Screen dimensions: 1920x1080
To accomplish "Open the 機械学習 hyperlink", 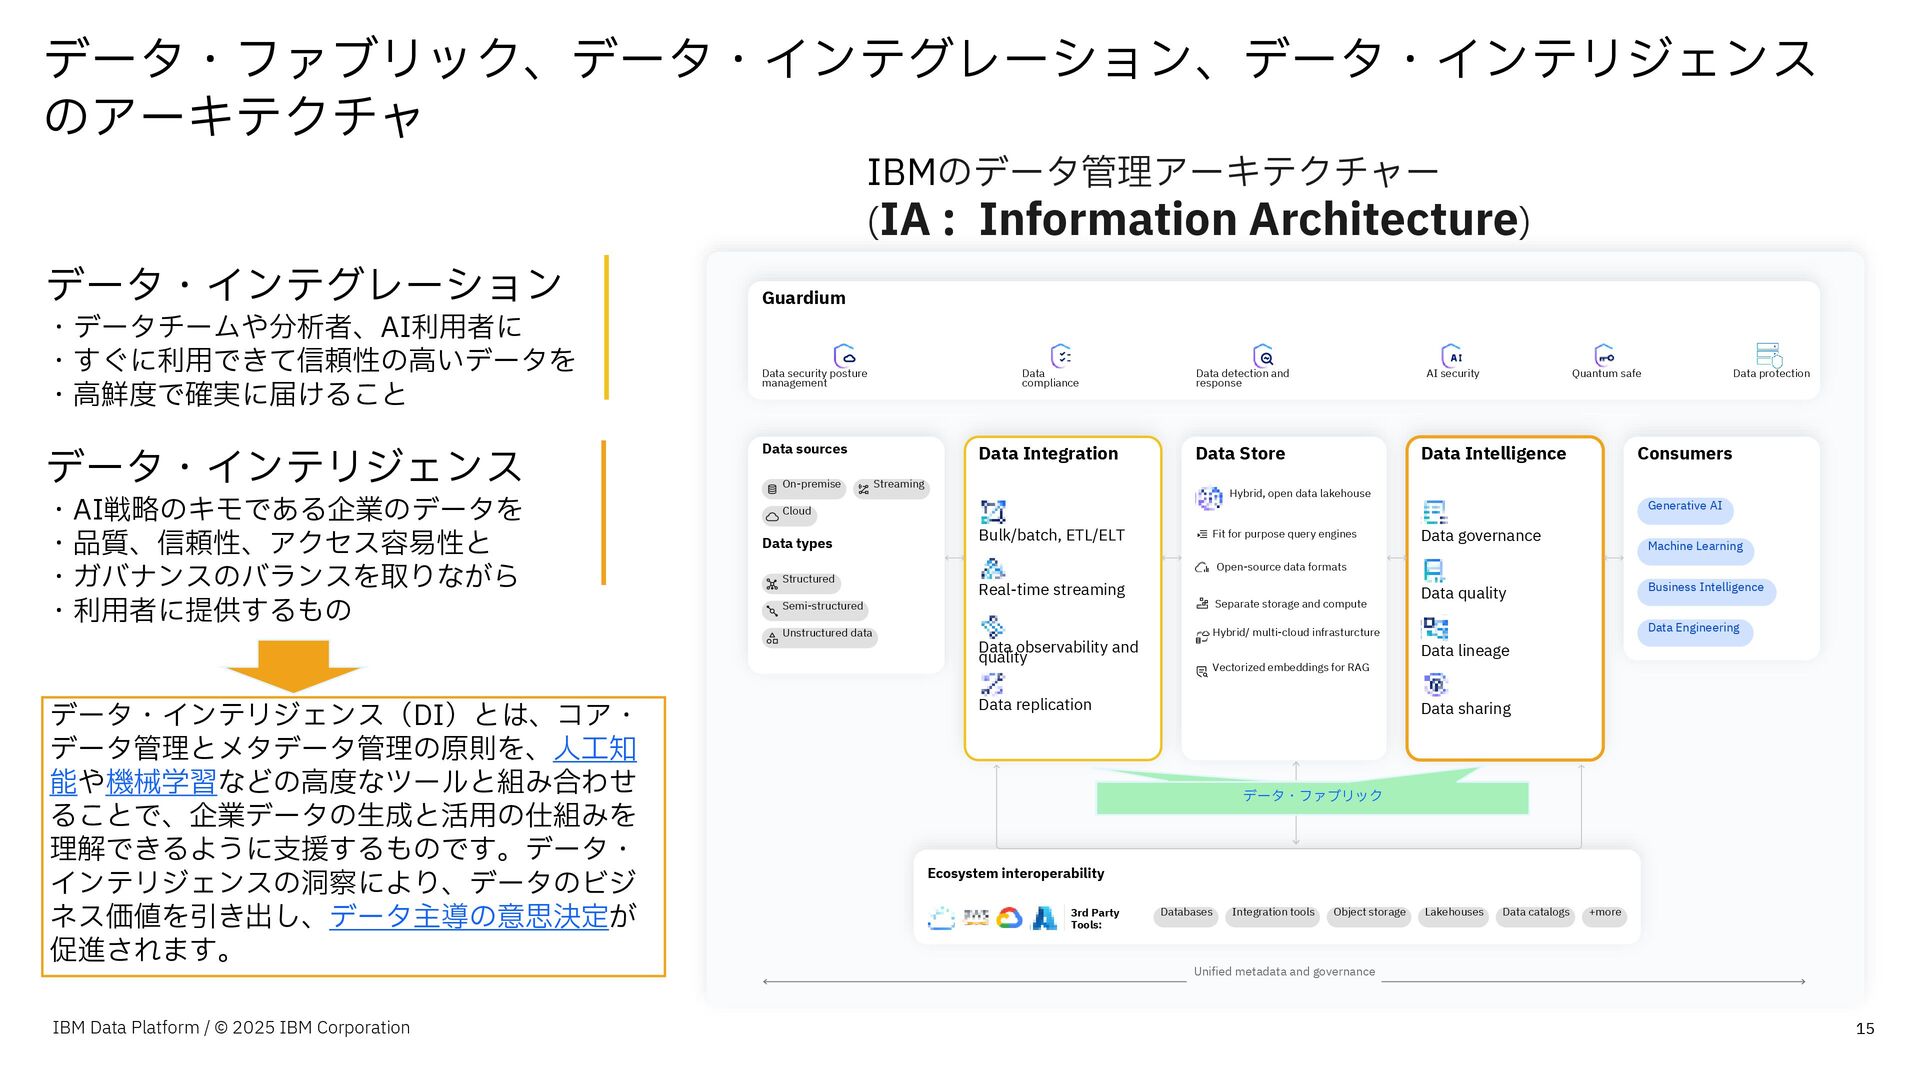I will pyautogui.click(x=161, y=781).
